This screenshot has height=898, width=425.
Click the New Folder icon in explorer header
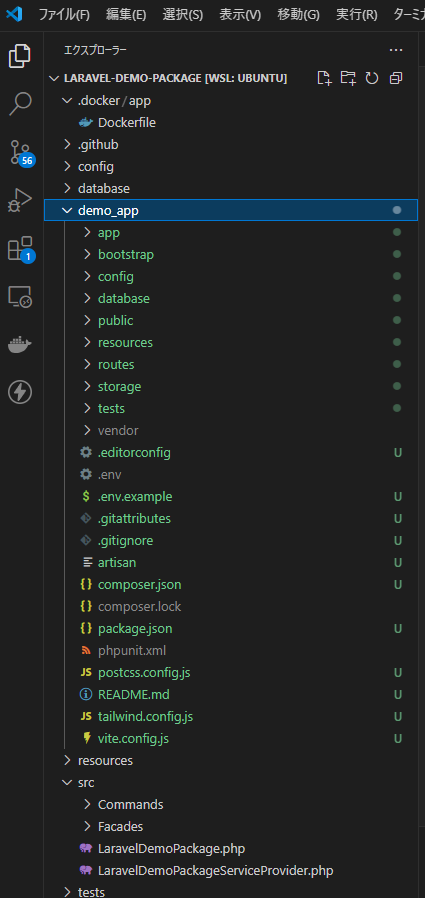pos(348,78)
